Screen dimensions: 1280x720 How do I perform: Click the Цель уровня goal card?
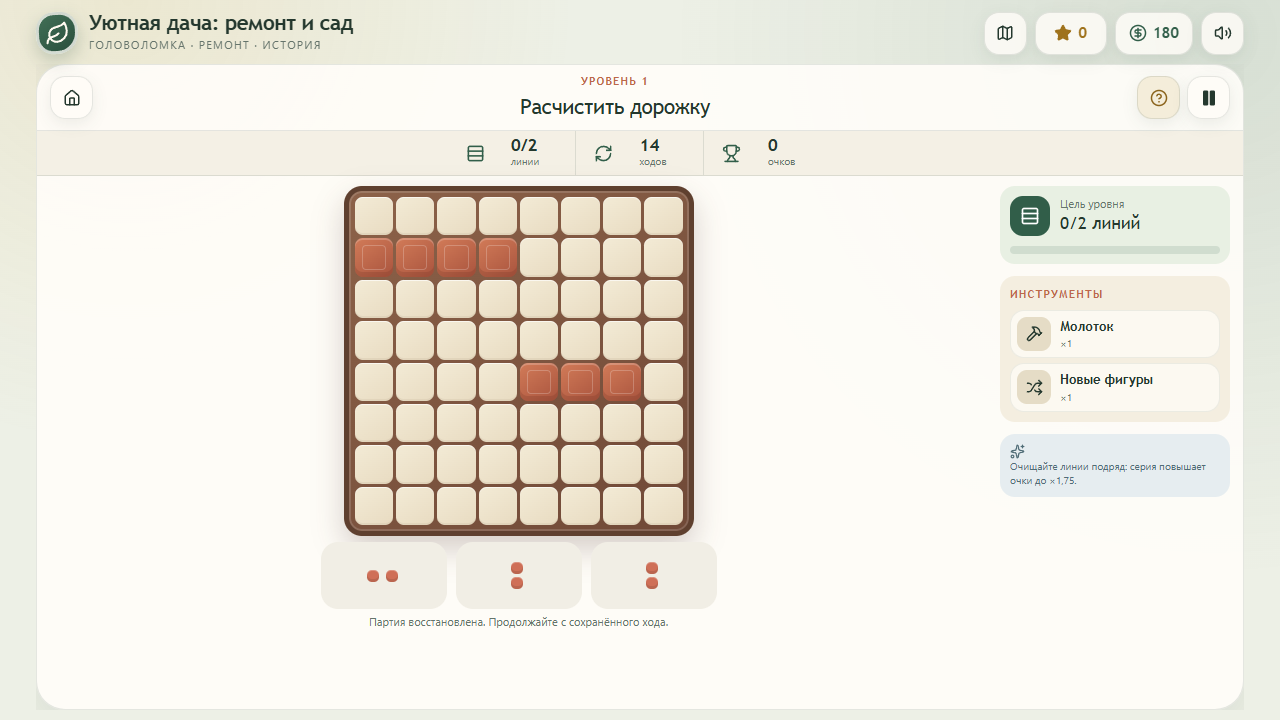1115,225
